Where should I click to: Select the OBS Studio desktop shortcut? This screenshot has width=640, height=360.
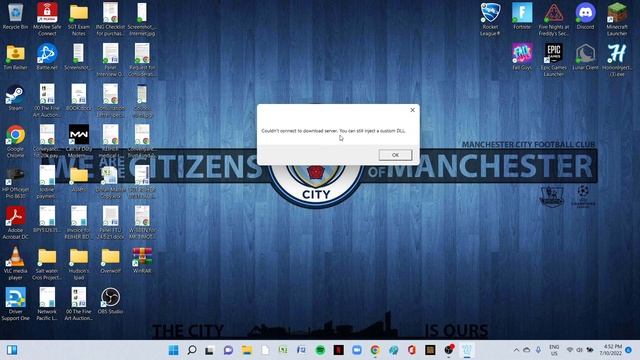pyautogui.click(x=110, y=301)
